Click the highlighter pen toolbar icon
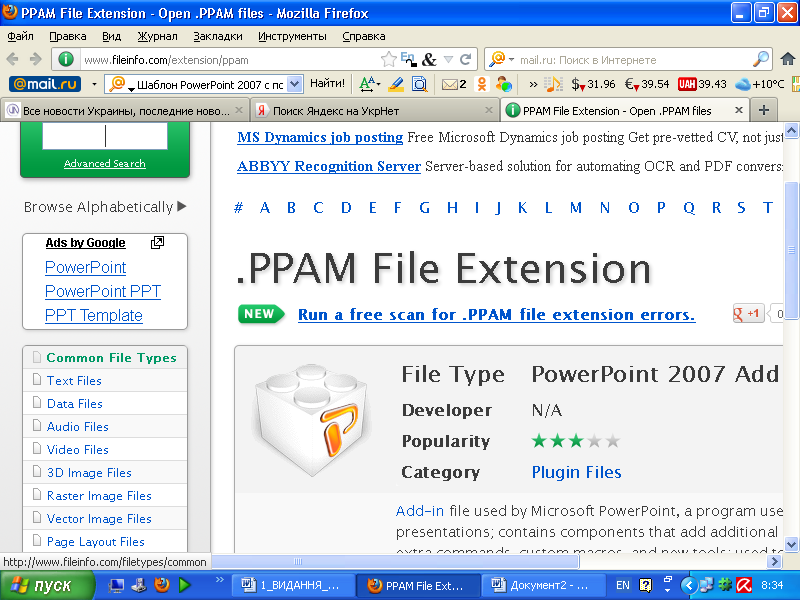The width and height of the screenshot is (800, 600). point(396,84)
